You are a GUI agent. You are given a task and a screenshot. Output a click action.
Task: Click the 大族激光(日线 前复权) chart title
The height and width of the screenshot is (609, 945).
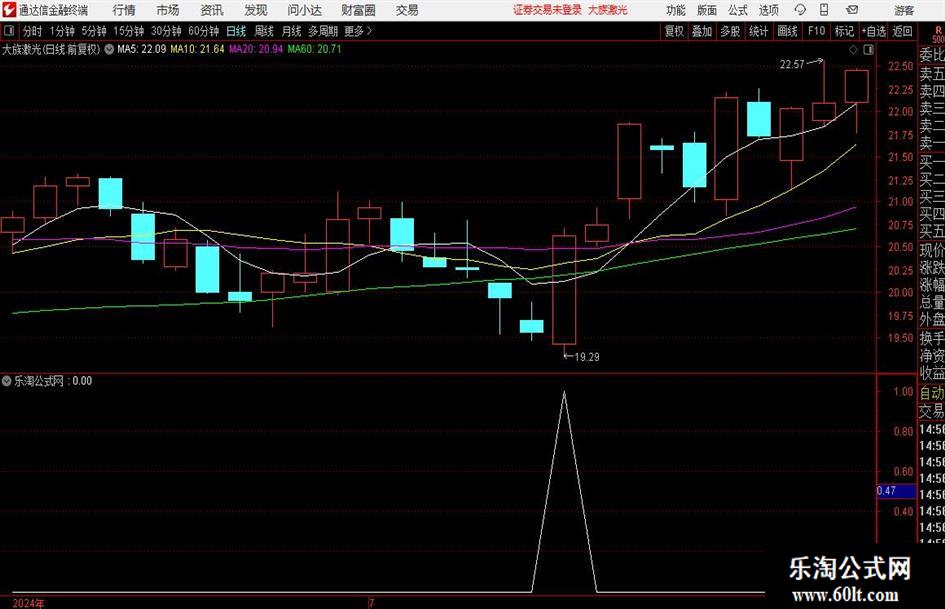click(51, 49)
